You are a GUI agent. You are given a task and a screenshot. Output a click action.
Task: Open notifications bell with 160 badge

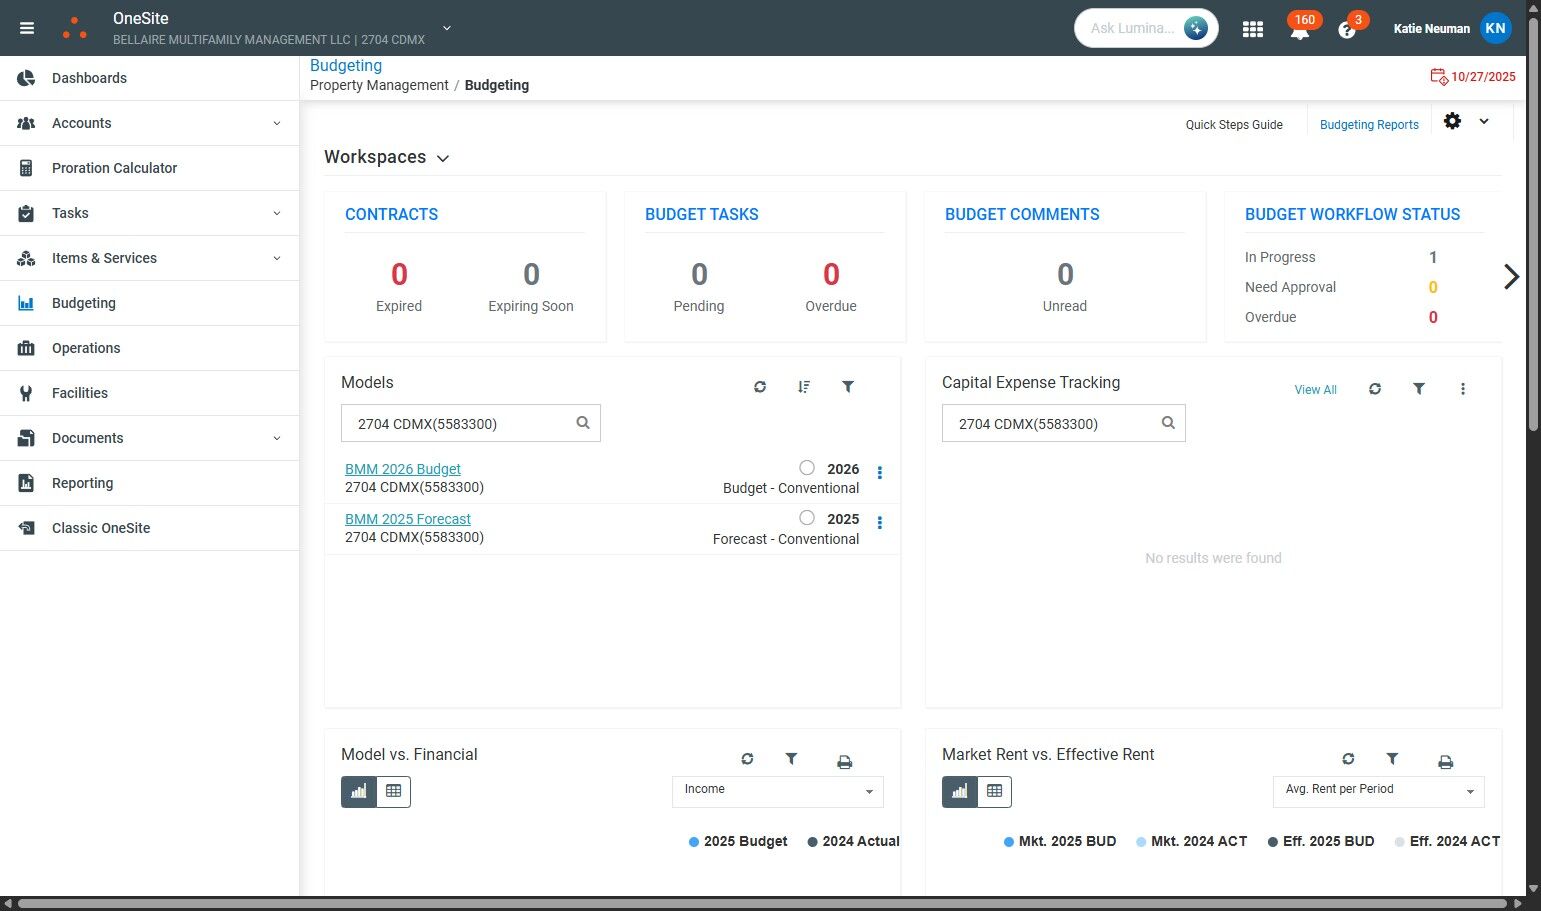[1300, 29]
